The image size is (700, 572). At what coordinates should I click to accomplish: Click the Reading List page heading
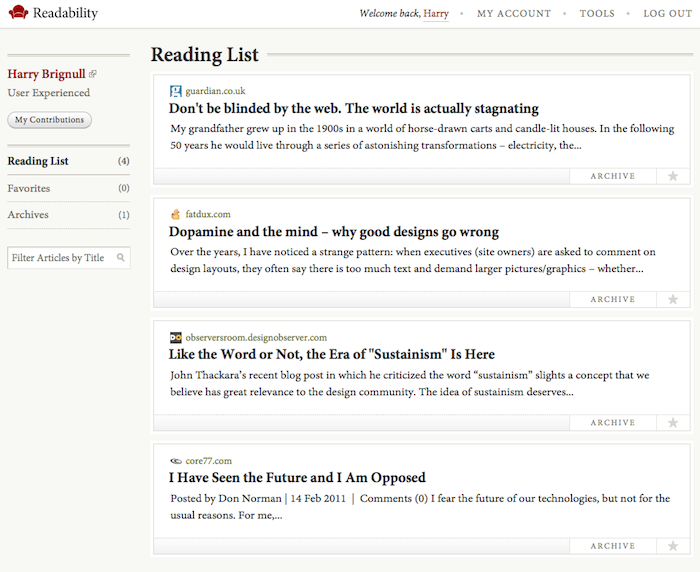[204, 55]
